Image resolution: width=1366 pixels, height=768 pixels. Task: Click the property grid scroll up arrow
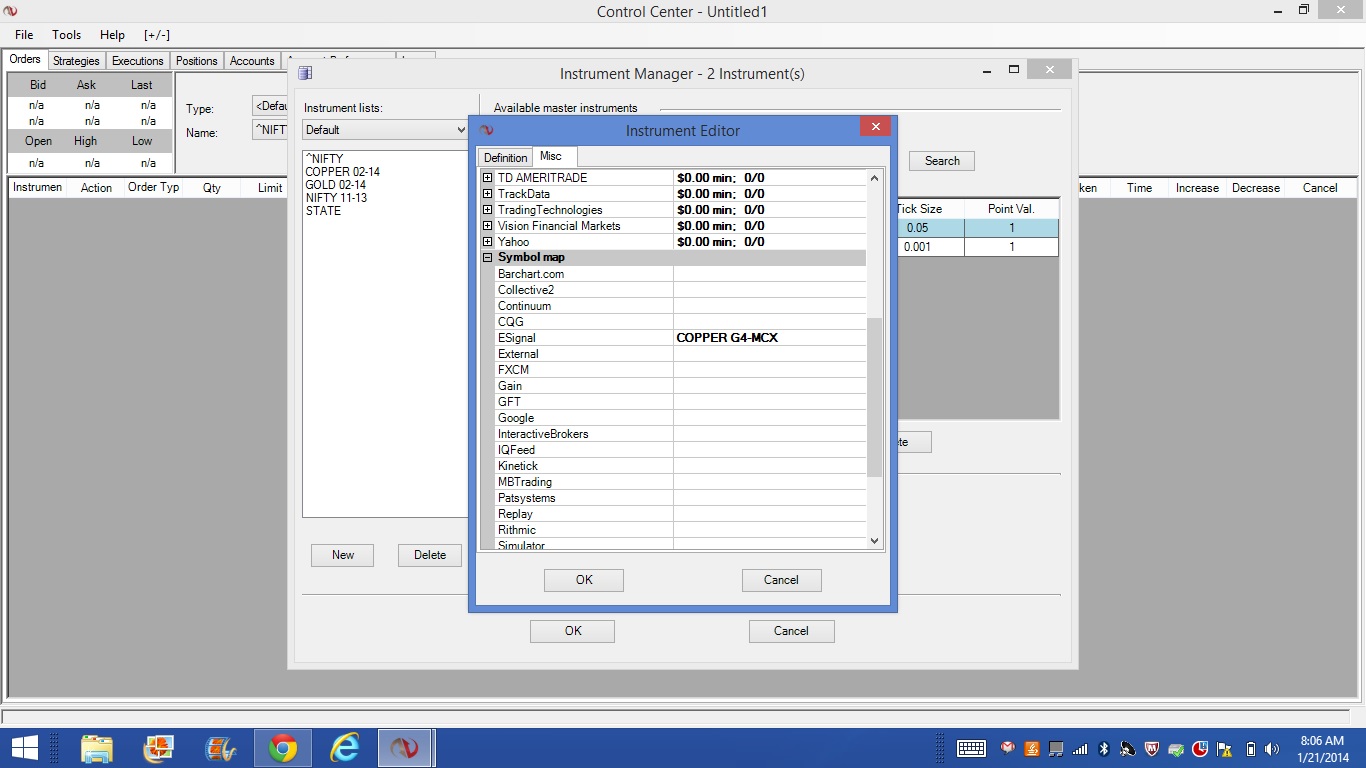874,178
